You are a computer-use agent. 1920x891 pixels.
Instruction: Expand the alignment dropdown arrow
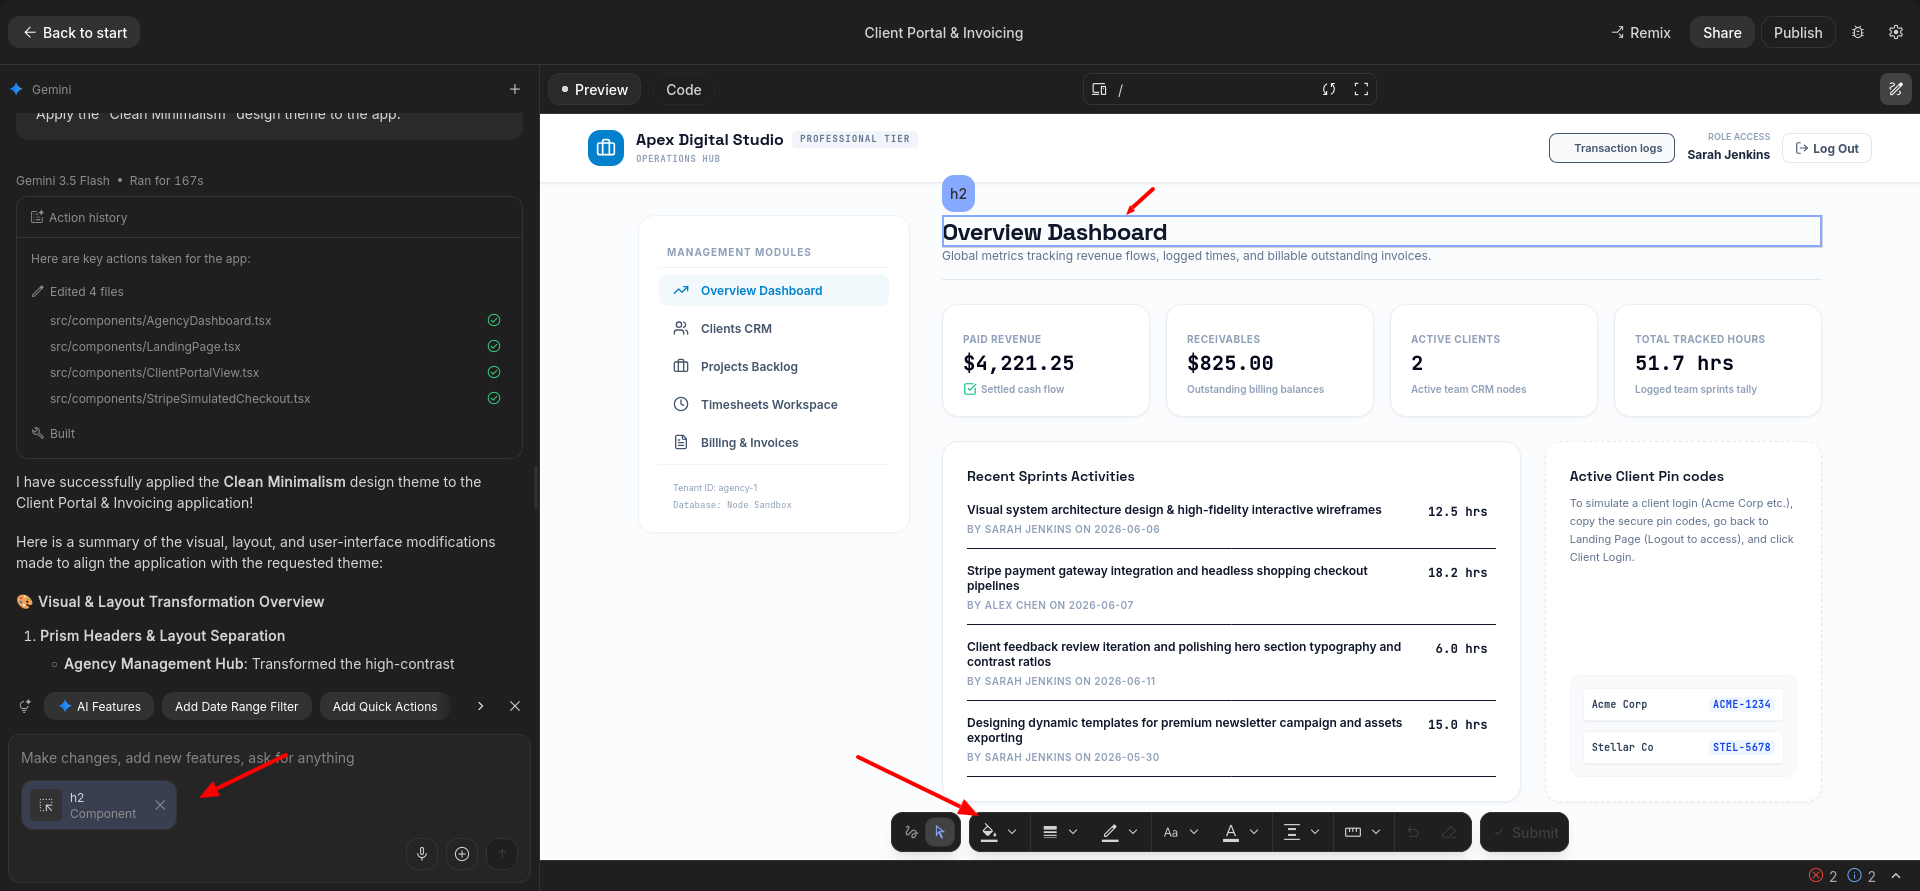pos(1315,832)
